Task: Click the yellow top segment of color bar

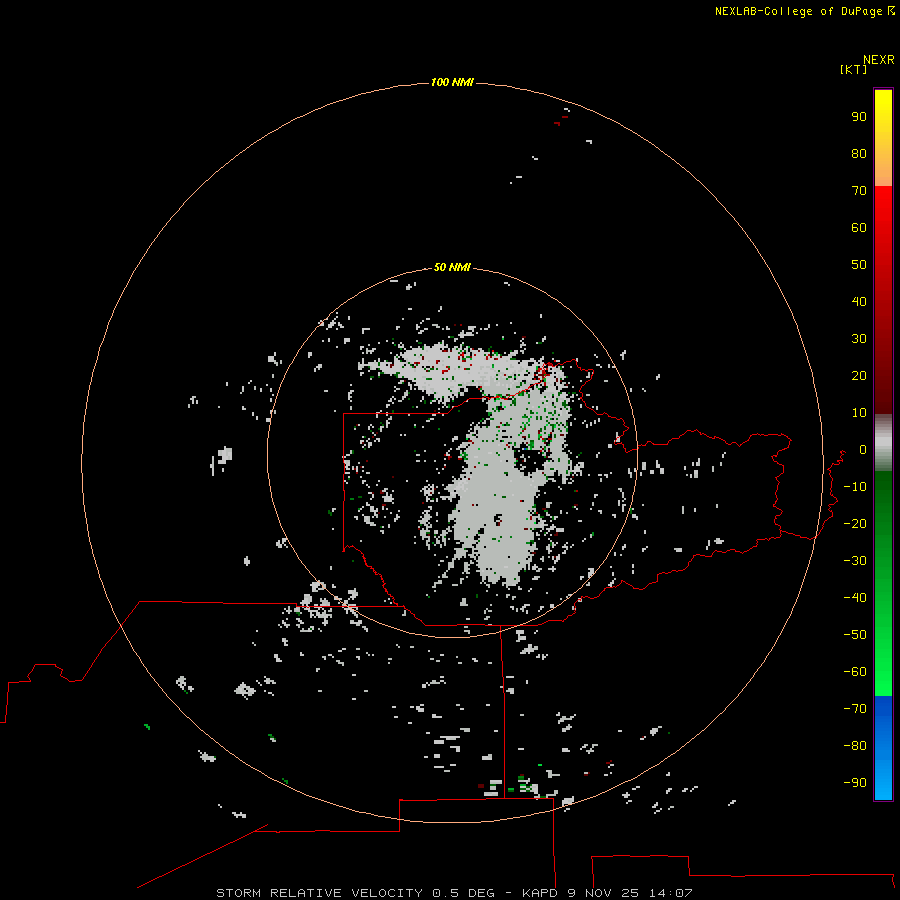Action: coord(883,138)
